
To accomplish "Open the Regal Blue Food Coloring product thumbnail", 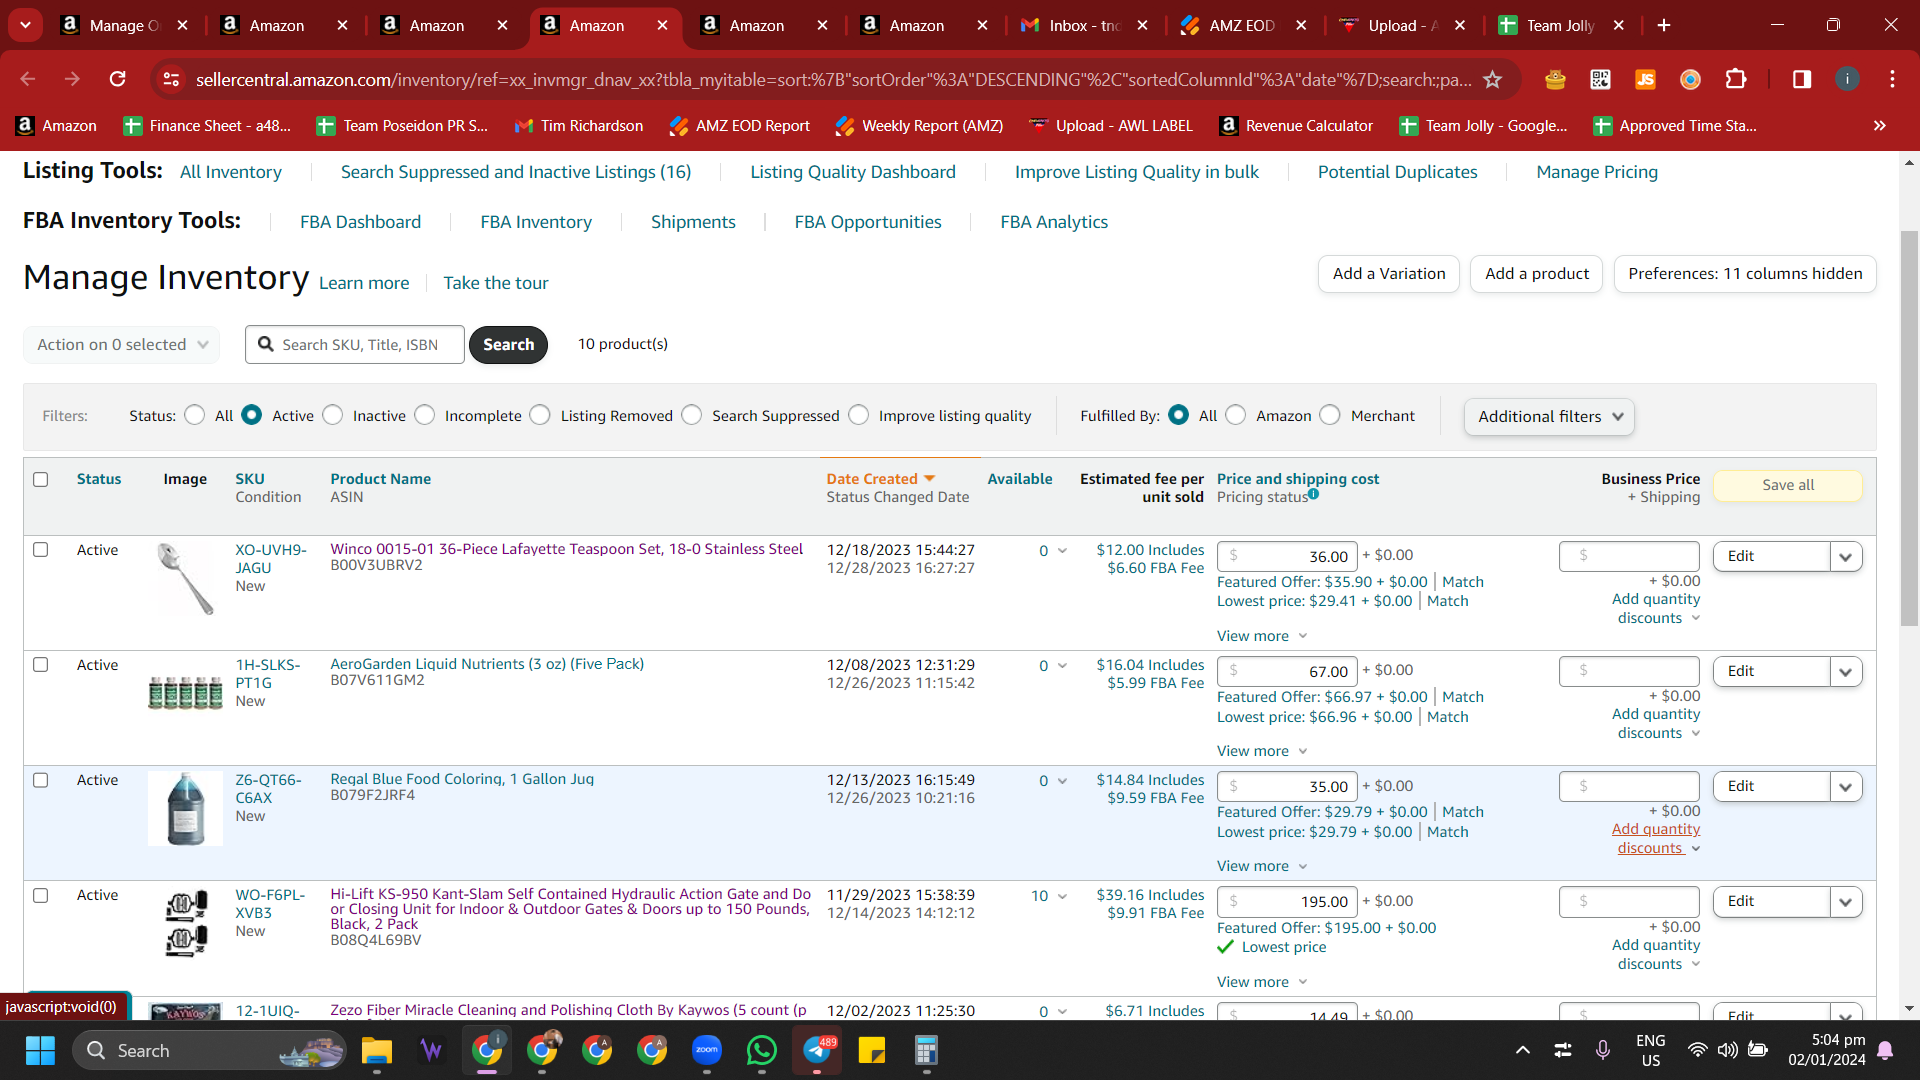I will click(x=185, y=809).
